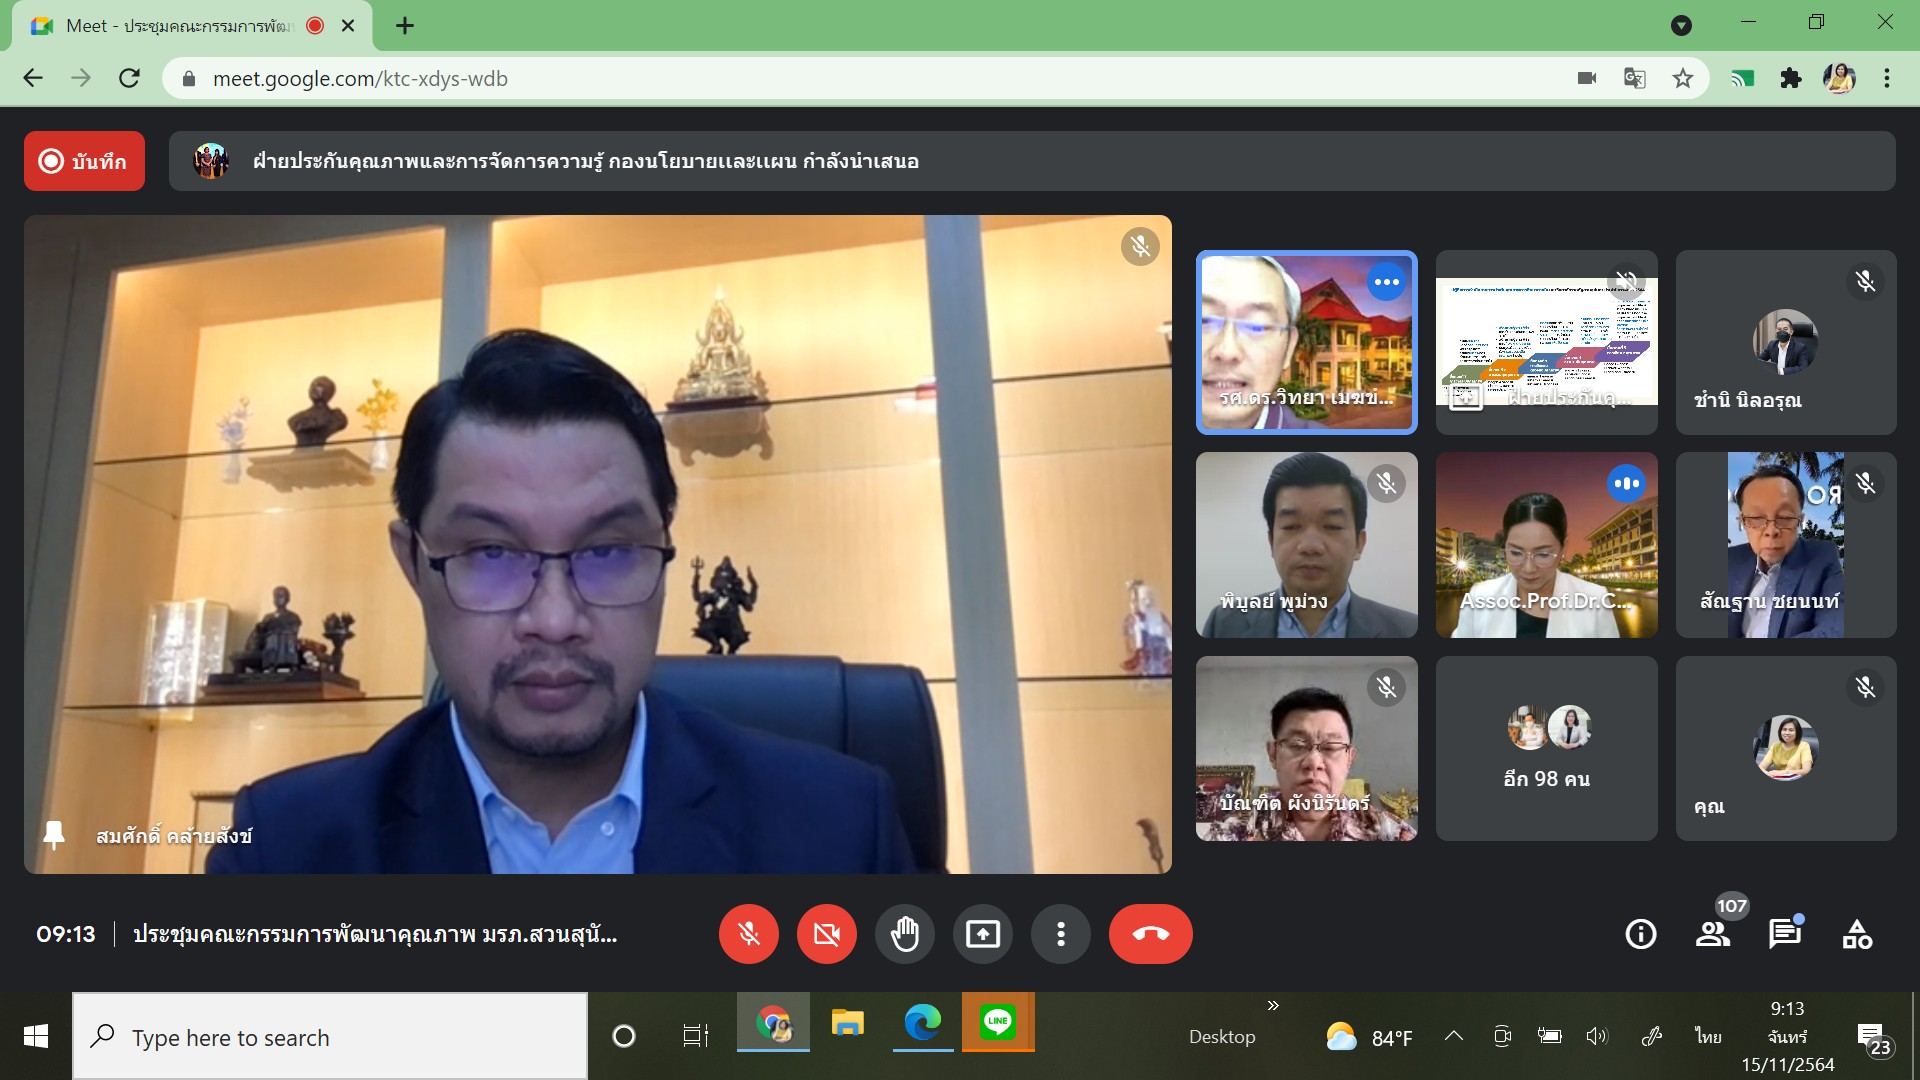Expand hidden system tray icons chevron

coord(1454,1036)
